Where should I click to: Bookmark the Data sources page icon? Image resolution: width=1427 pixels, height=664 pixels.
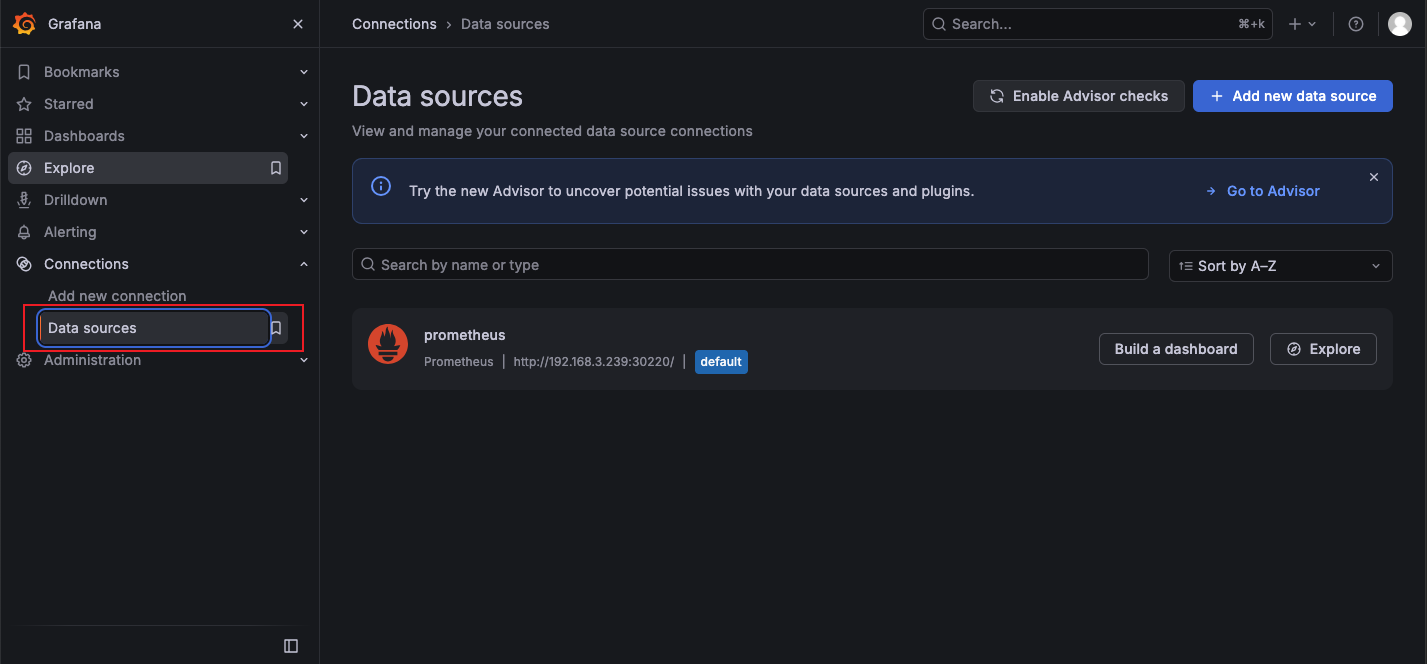[x=277, y=328]
